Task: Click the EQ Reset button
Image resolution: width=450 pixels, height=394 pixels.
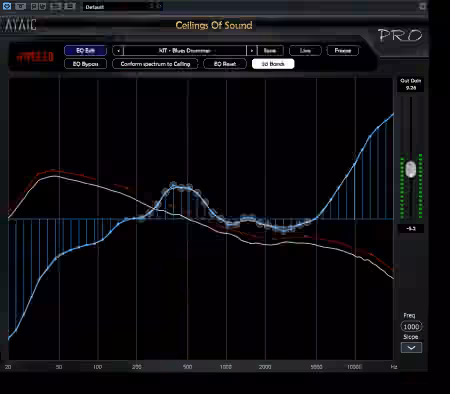Action: click(x=225, y=64)
